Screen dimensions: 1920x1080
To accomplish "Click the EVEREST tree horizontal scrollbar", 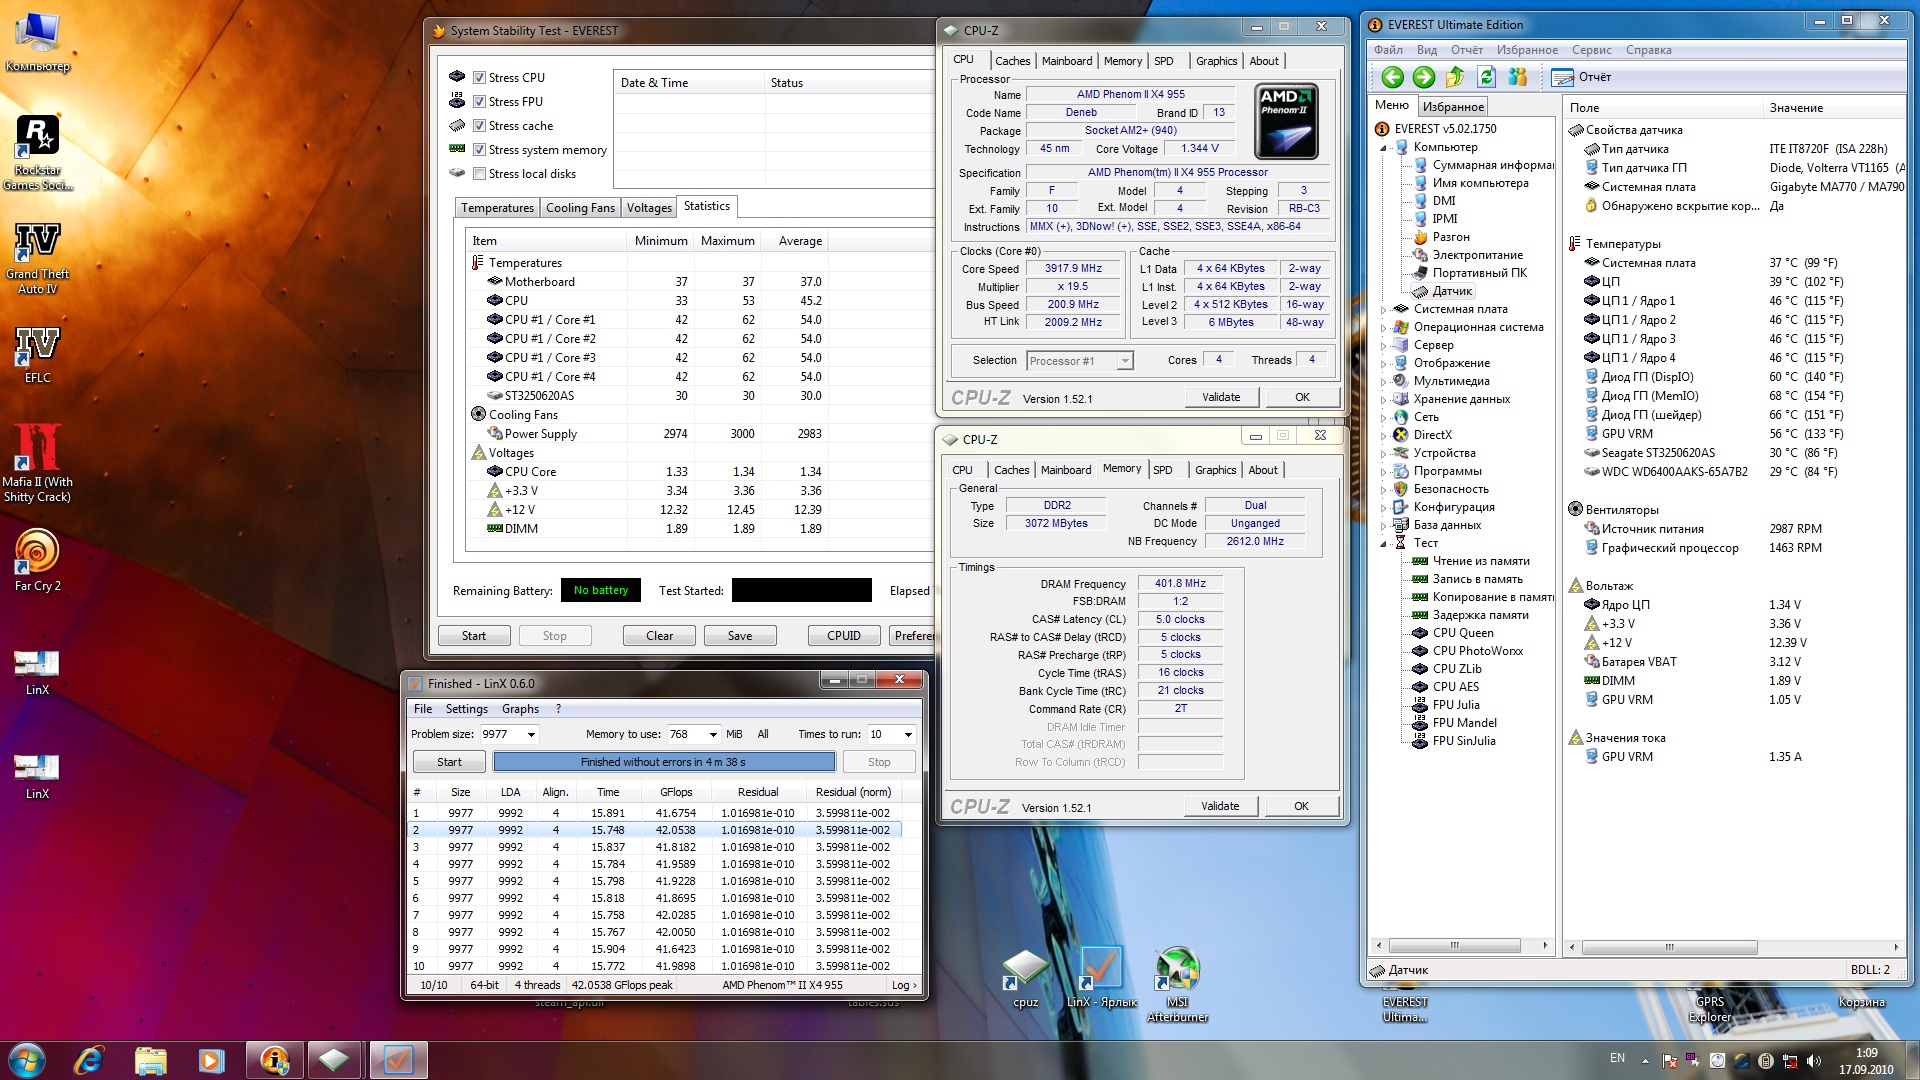I will coord(1455,945).
